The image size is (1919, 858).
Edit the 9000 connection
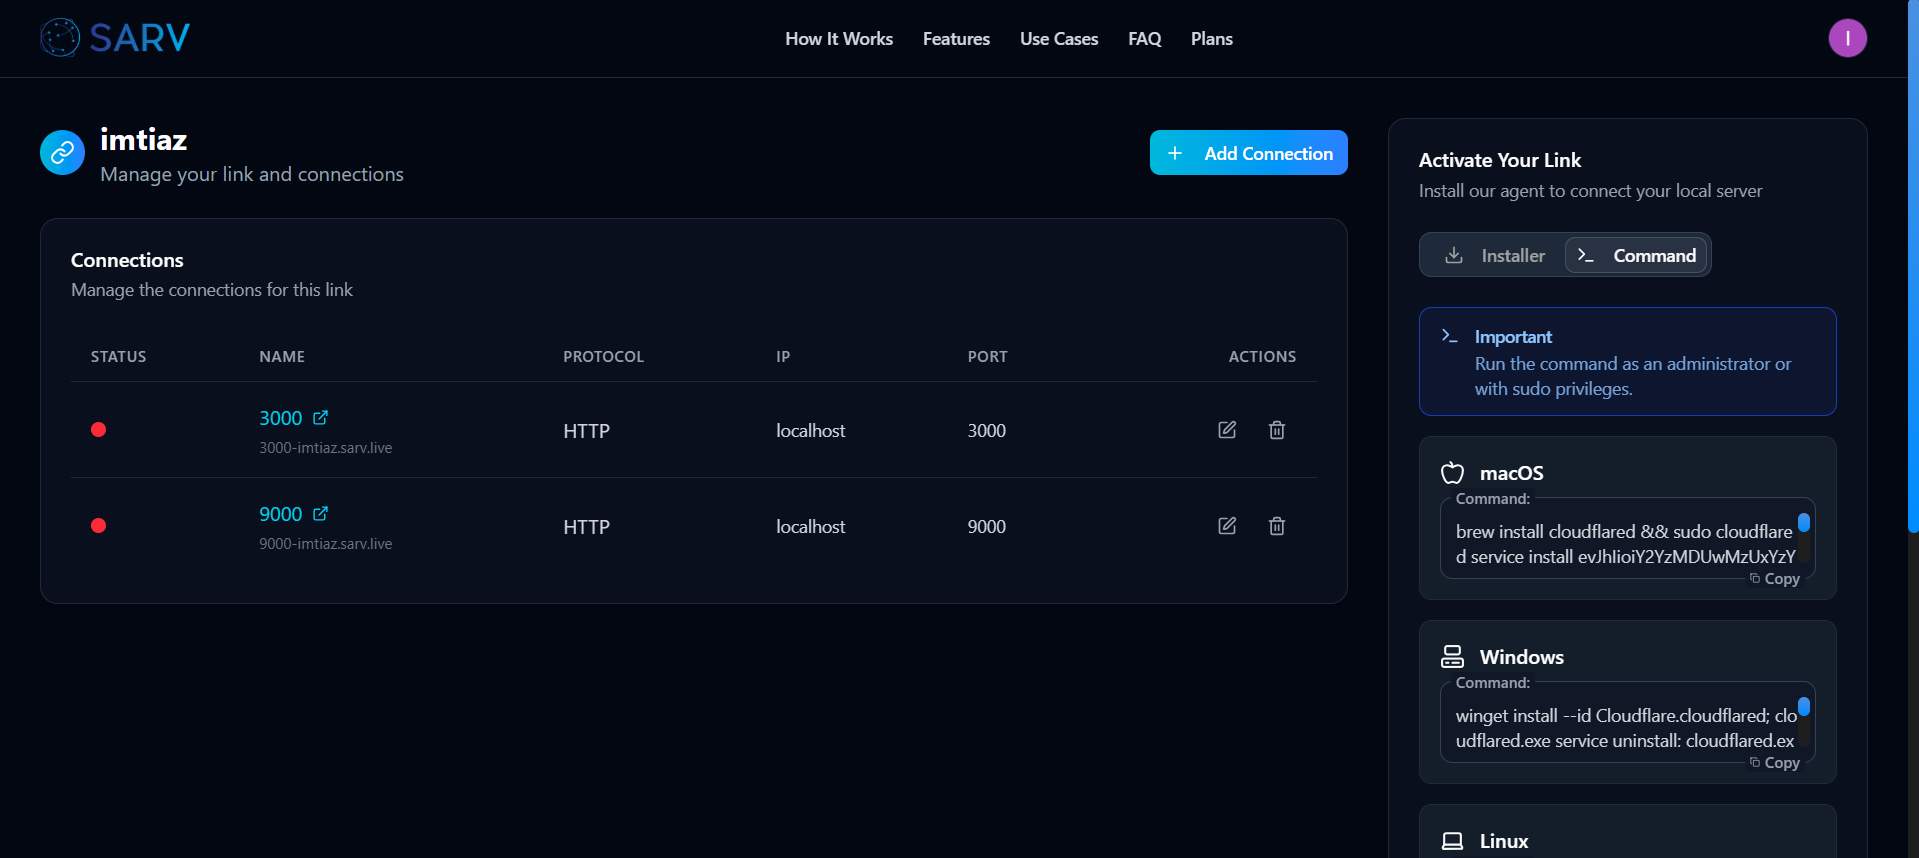tap(1227, 526)
